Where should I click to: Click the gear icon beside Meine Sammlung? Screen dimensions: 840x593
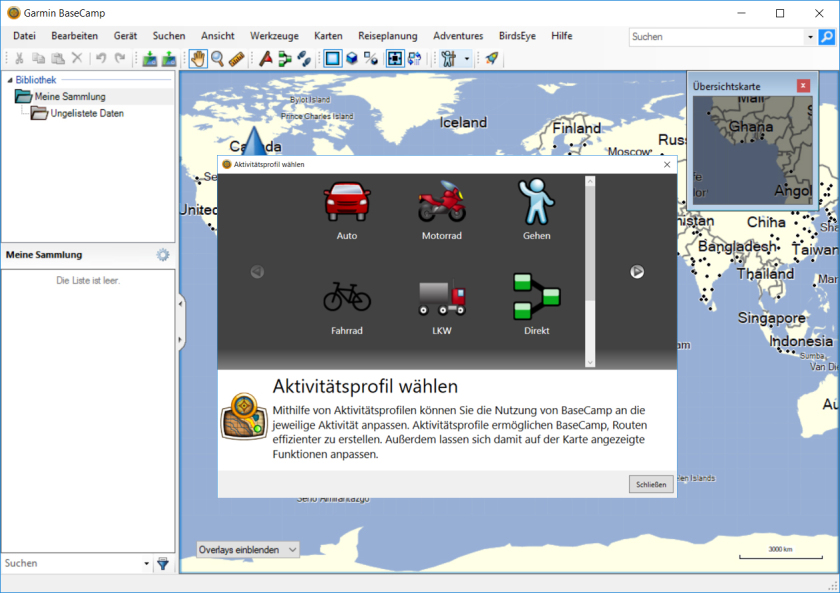coord(163,255)
